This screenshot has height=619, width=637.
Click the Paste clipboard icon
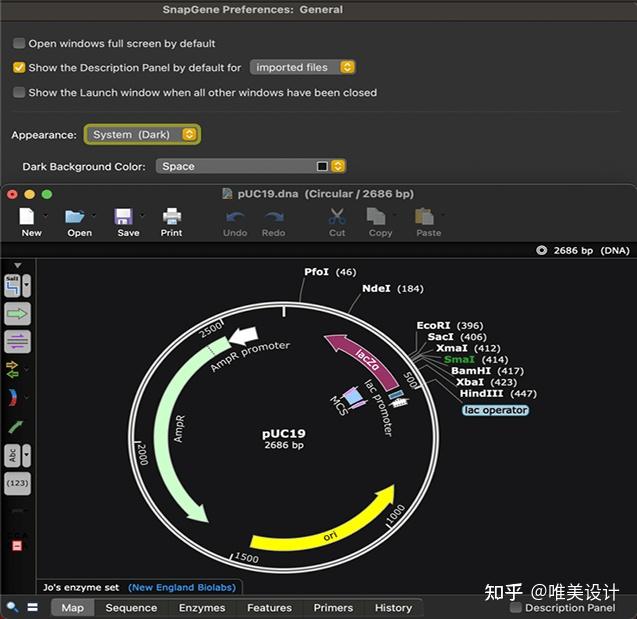tap(424, 216)
